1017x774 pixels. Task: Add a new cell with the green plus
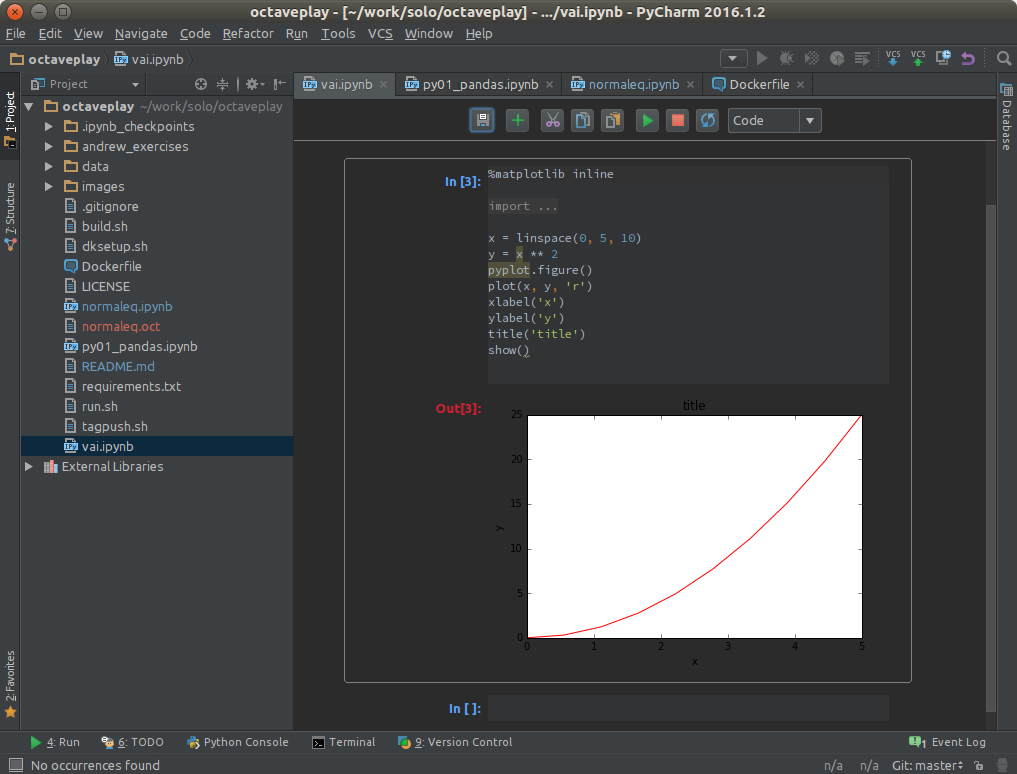click(x=518, y=121)
